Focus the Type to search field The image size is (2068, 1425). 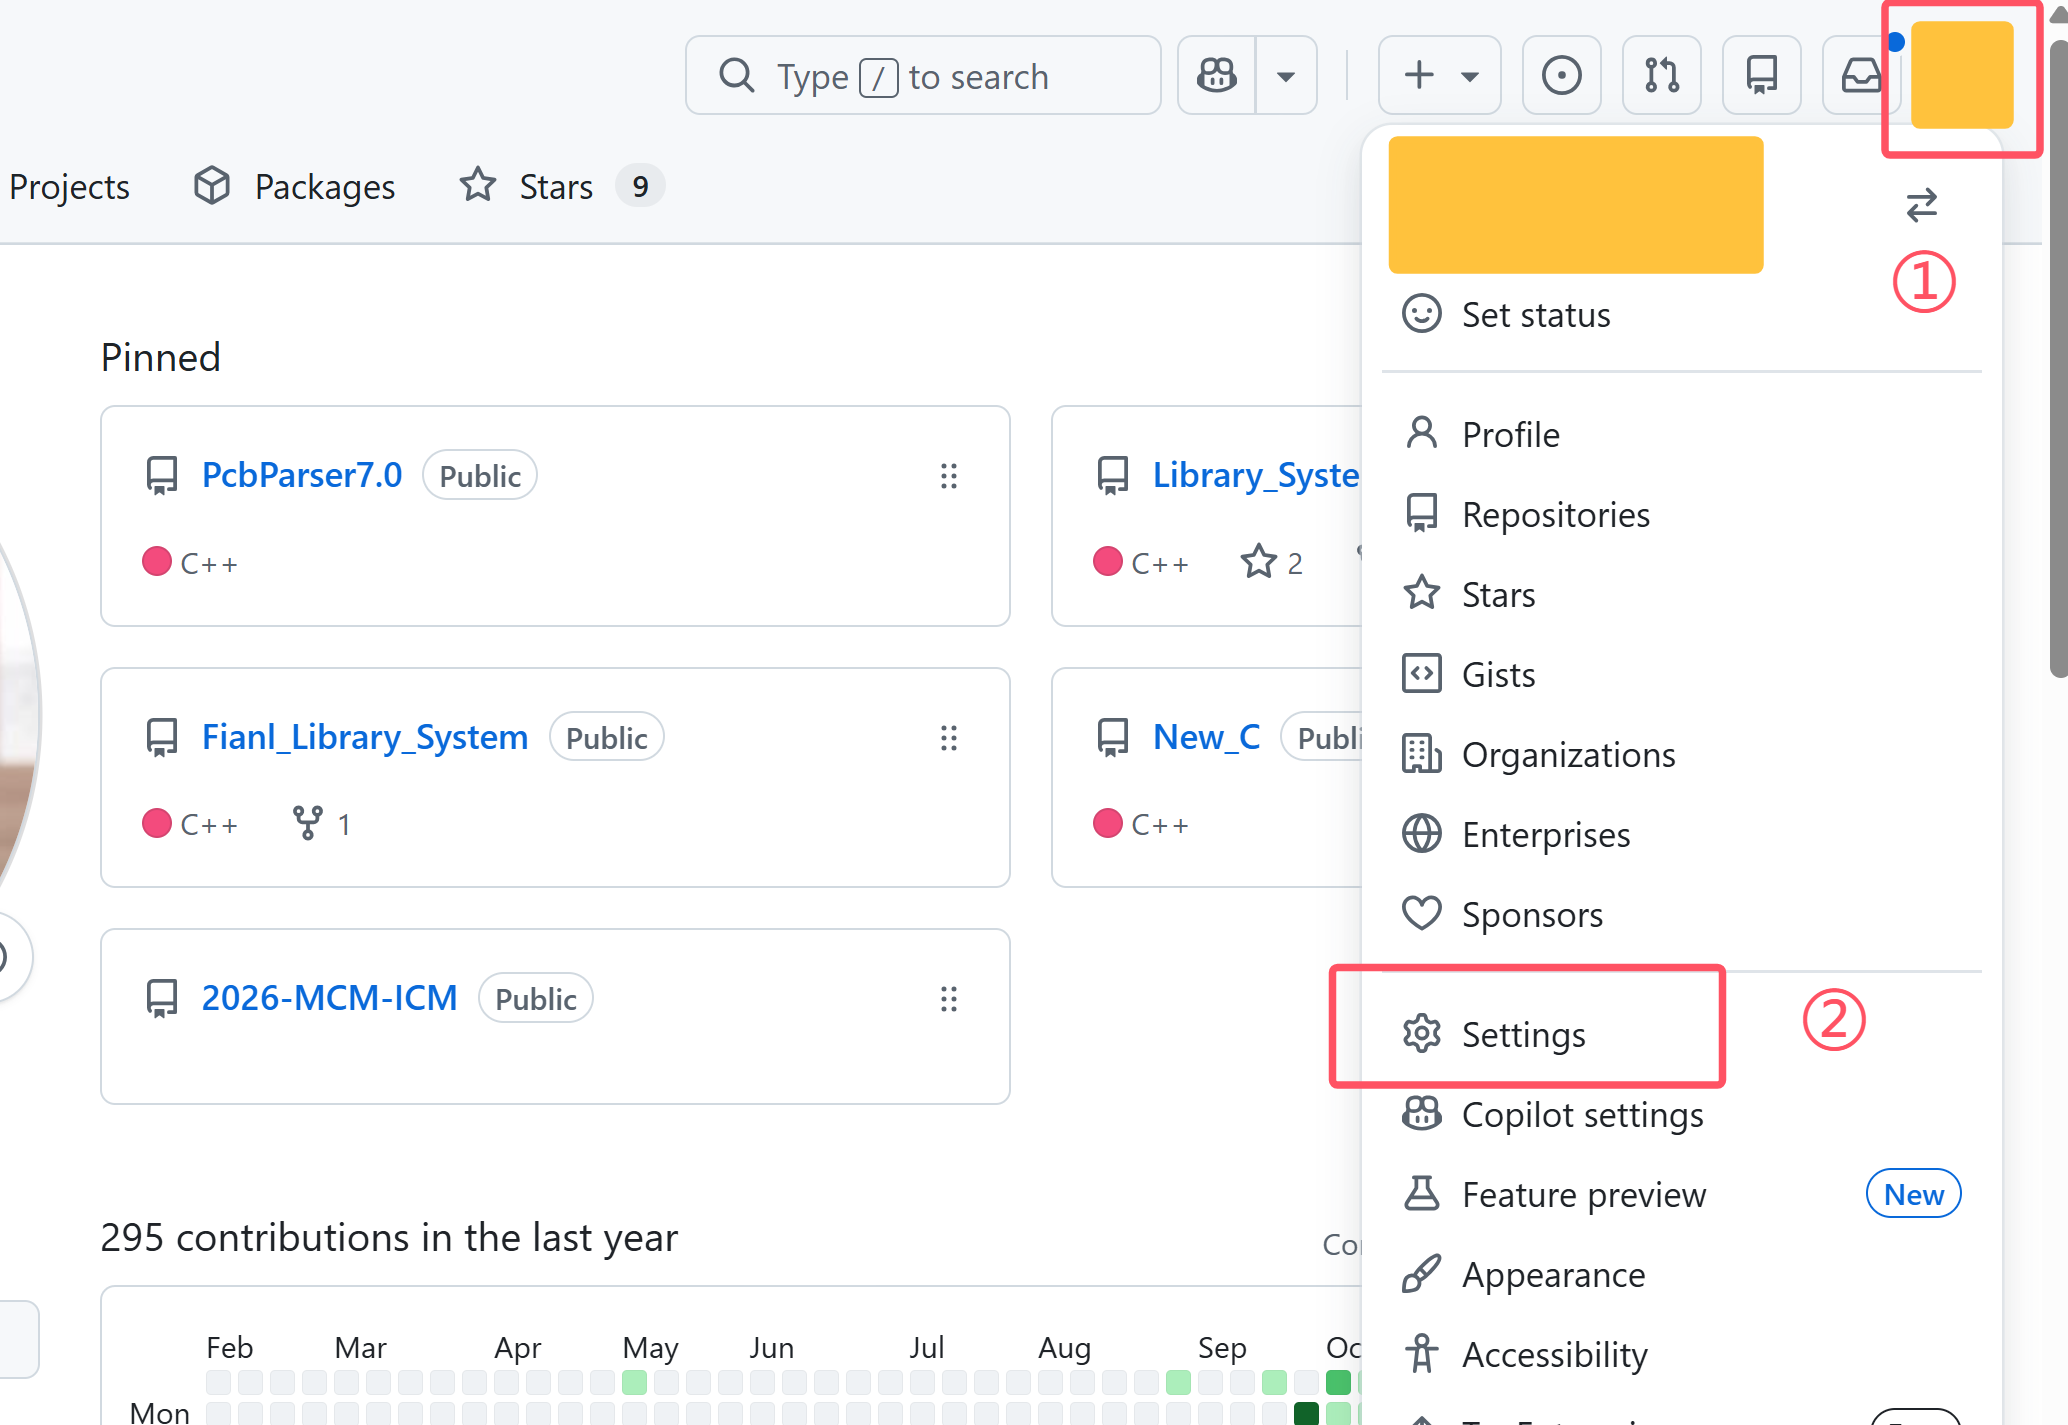click(x=922, y=76)
